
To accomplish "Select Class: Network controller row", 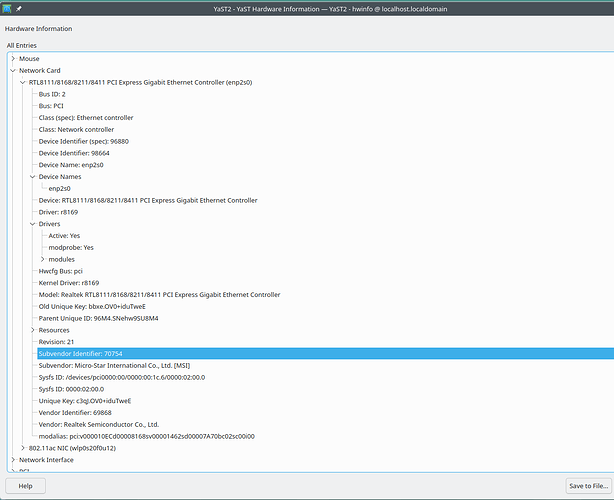I will coord(76,129).
